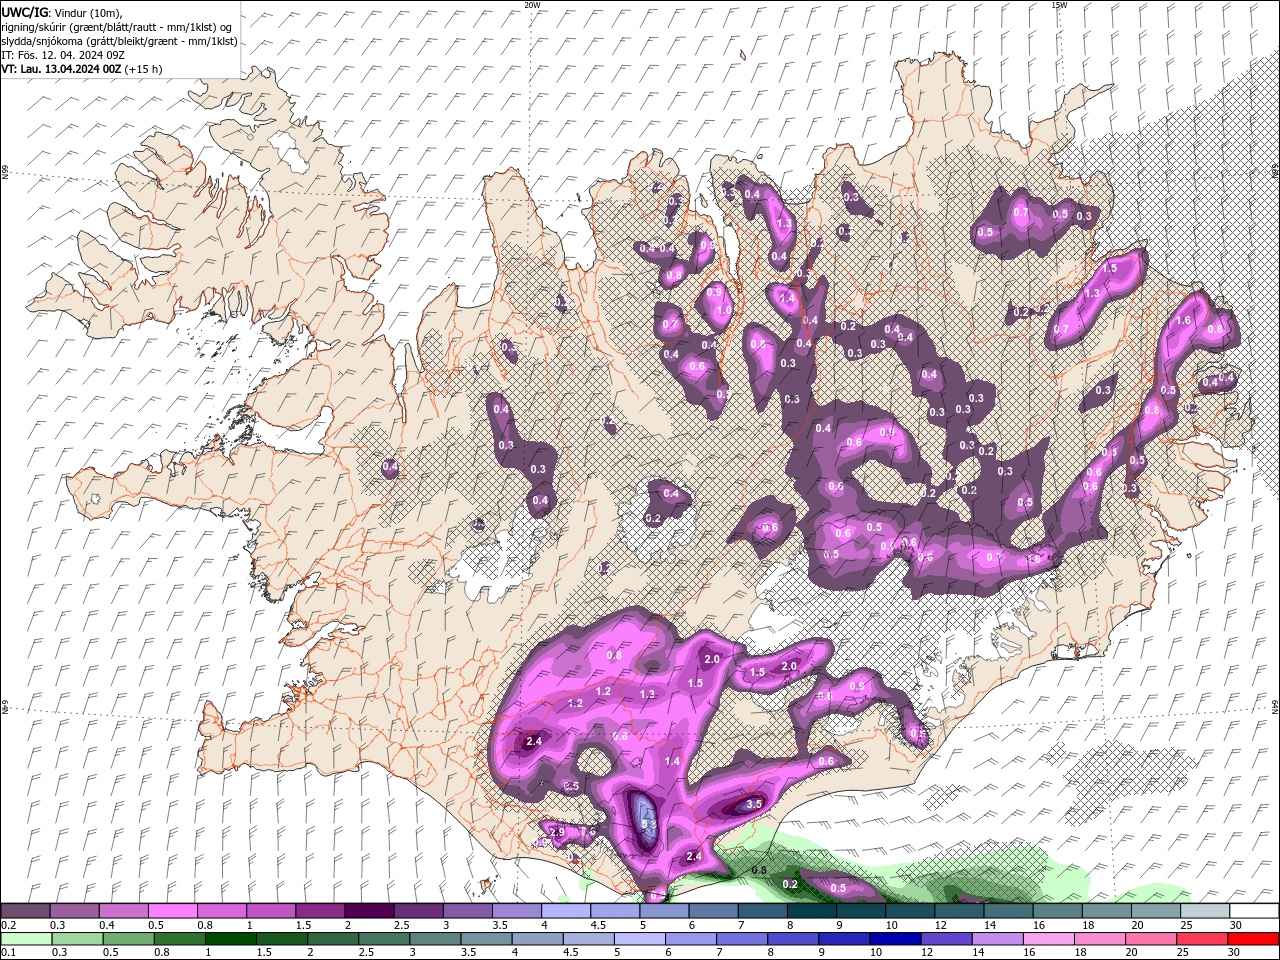
Task: Click the 'slydda/snjókoma (grátt/bleikt/grænt - mm/1klst)' line
Action: (119, 41)
